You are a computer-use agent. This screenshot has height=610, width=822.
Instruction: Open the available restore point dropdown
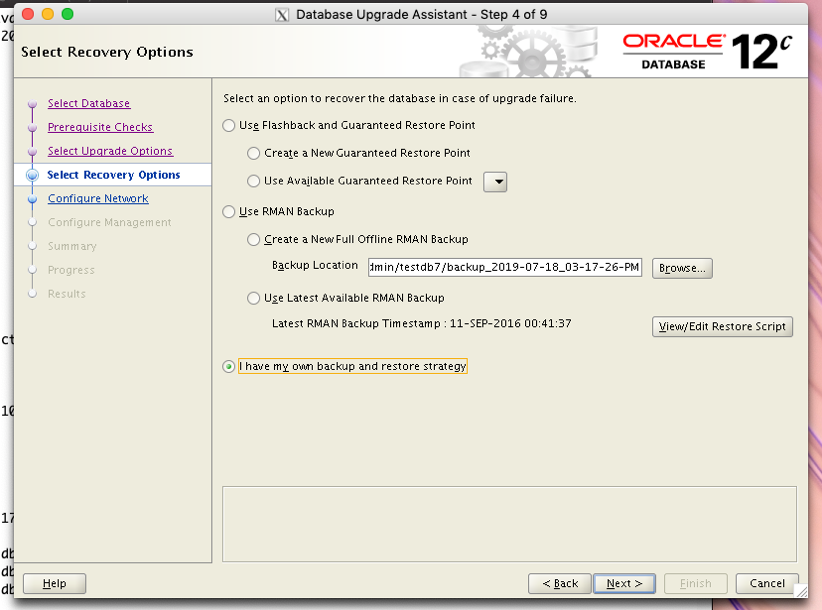(495, 182)
